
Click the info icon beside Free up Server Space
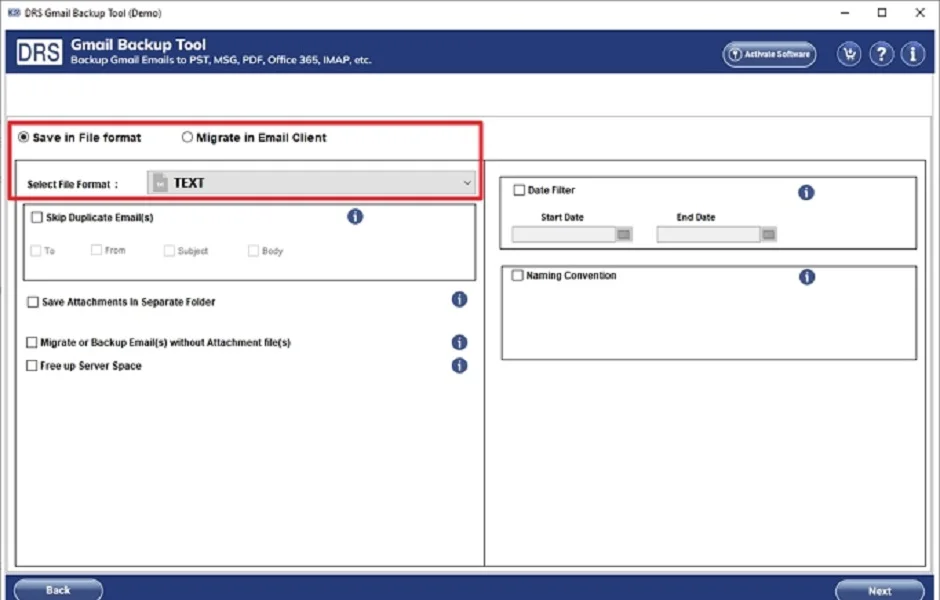(x=459, y=365)
